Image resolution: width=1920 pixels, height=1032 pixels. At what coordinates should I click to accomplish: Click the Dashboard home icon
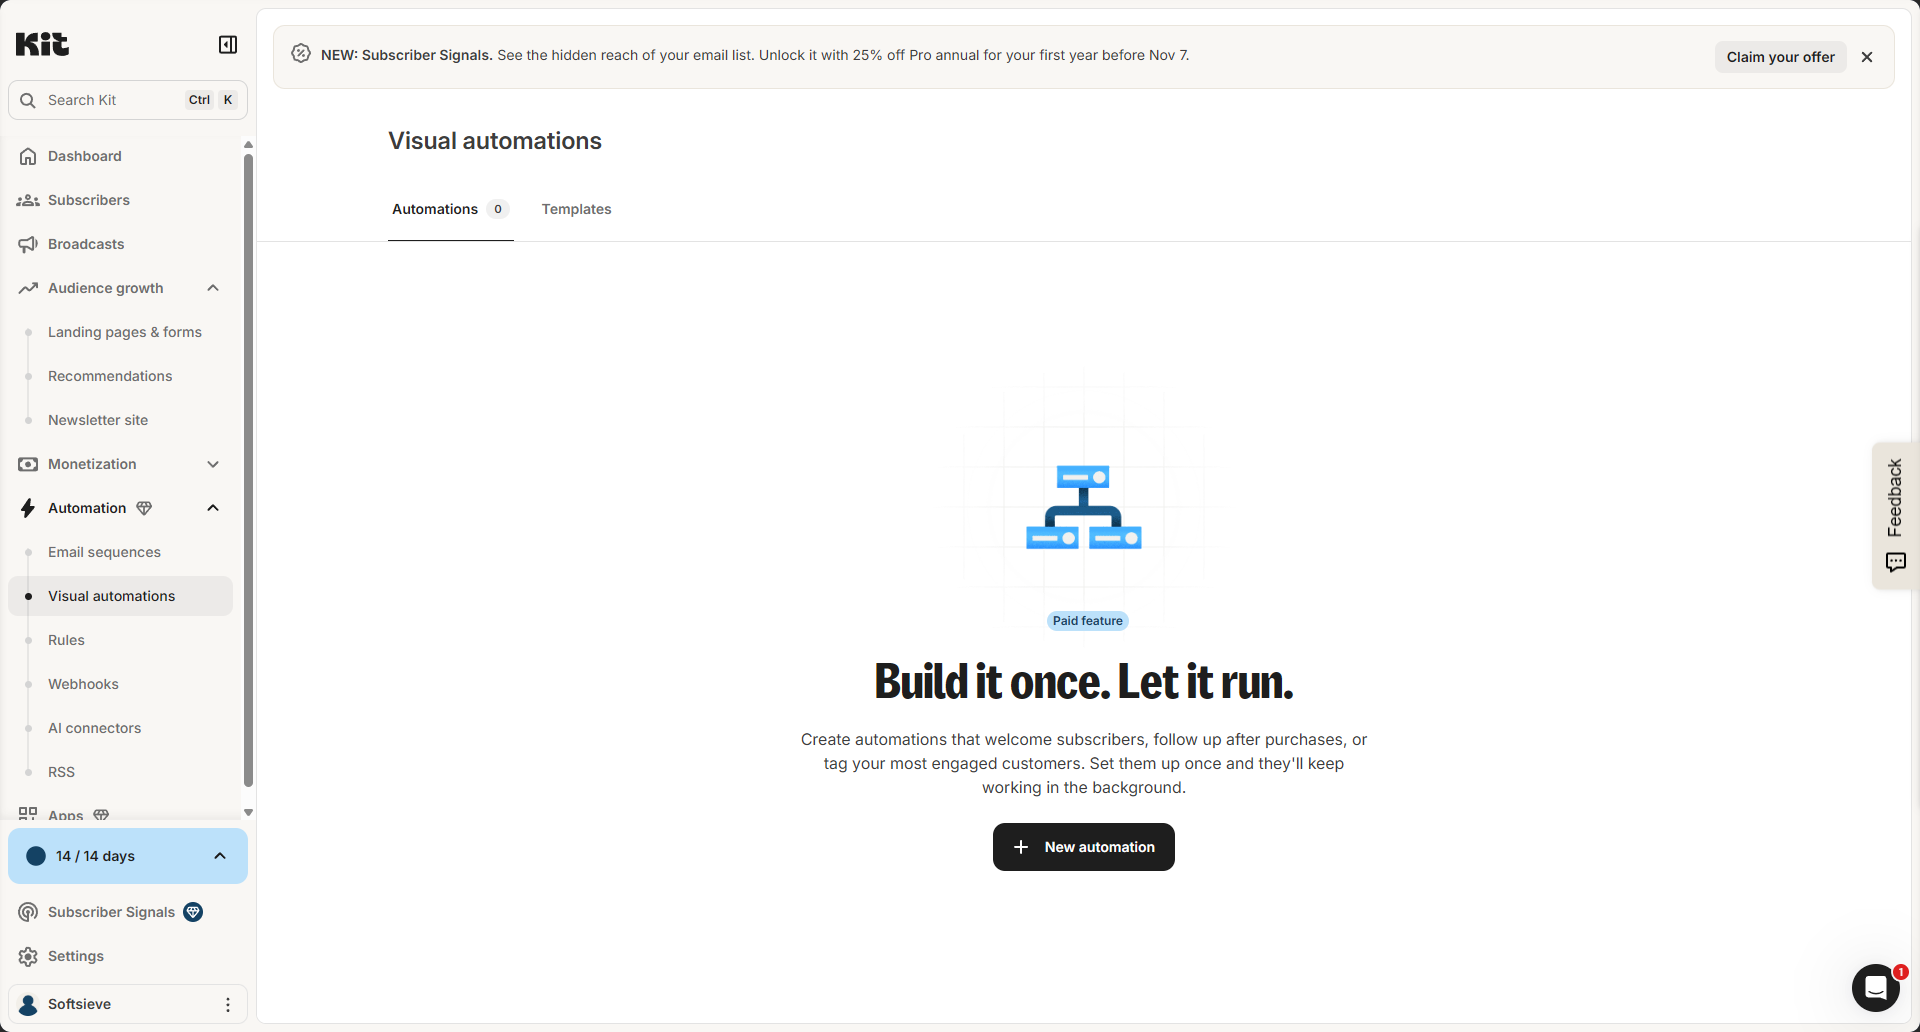pos(28,156)
